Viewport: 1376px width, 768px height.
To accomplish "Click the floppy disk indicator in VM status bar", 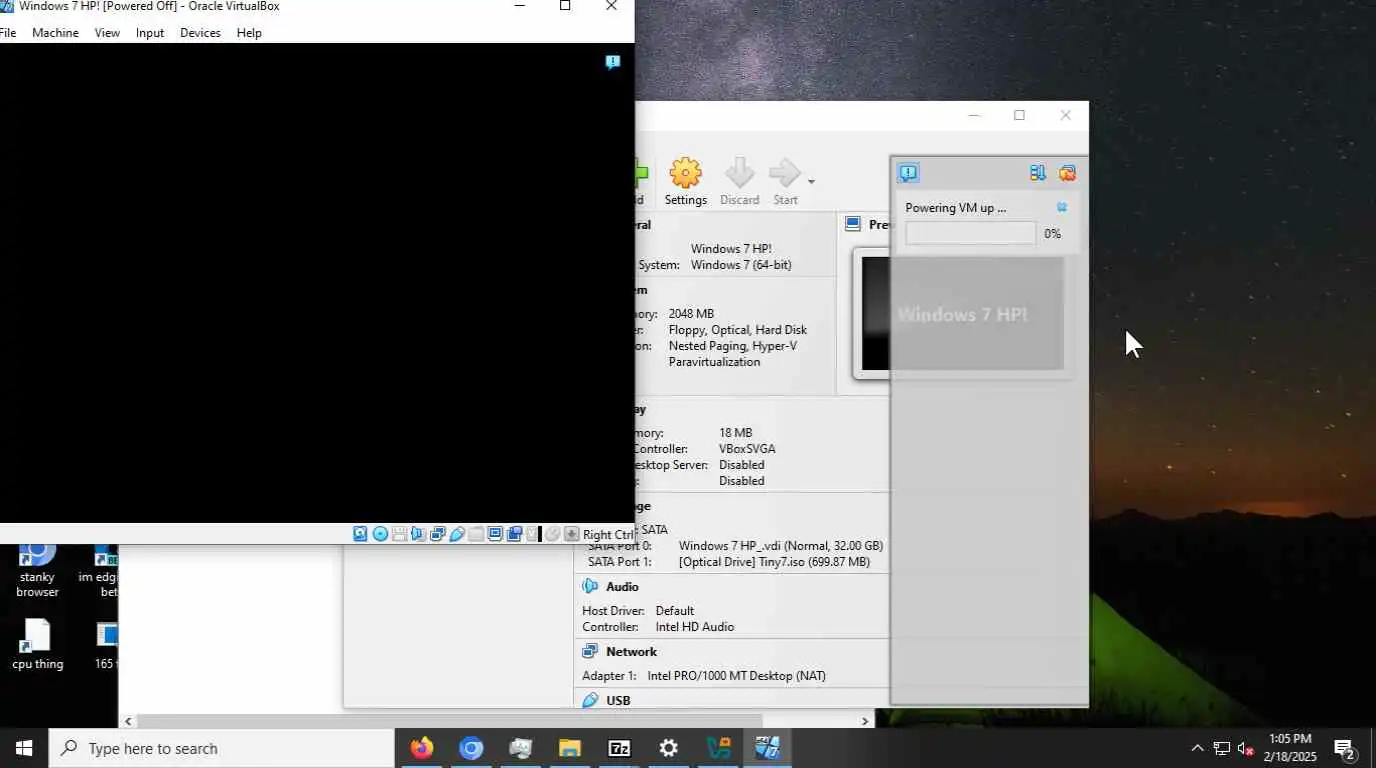I will coord(399,534).
